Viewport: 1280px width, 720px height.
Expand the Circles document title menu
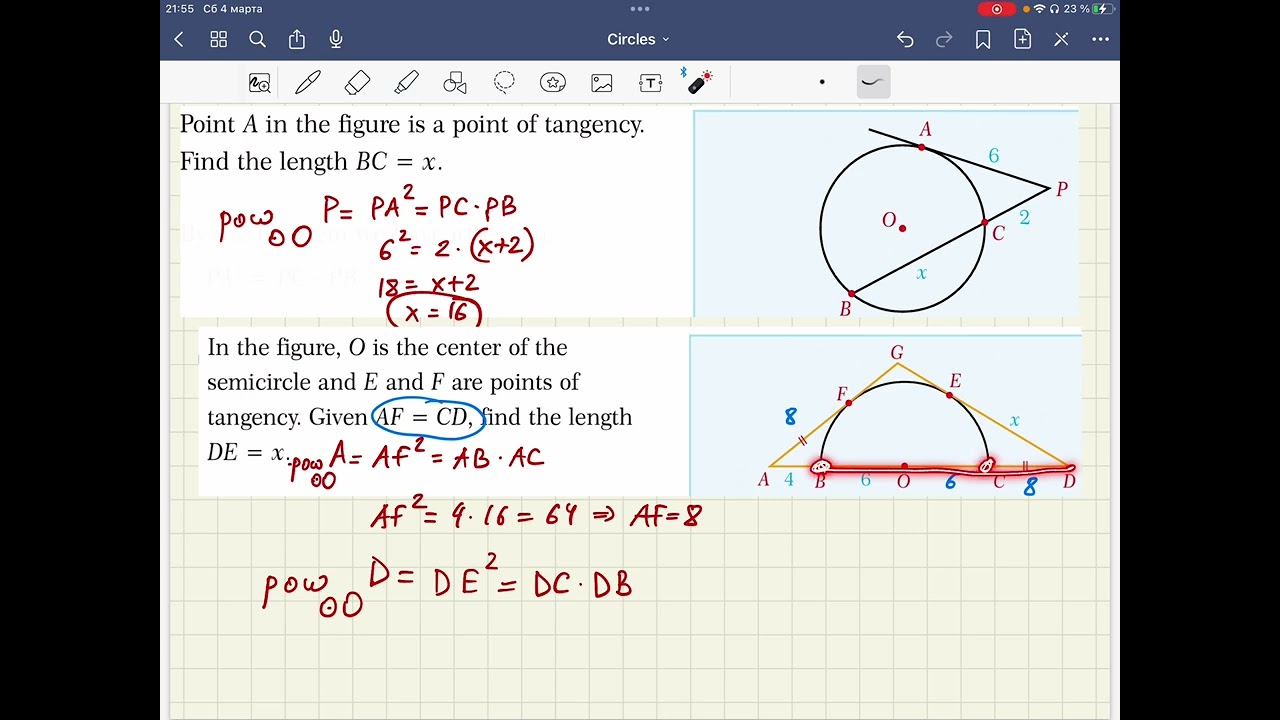click(638, 39)
